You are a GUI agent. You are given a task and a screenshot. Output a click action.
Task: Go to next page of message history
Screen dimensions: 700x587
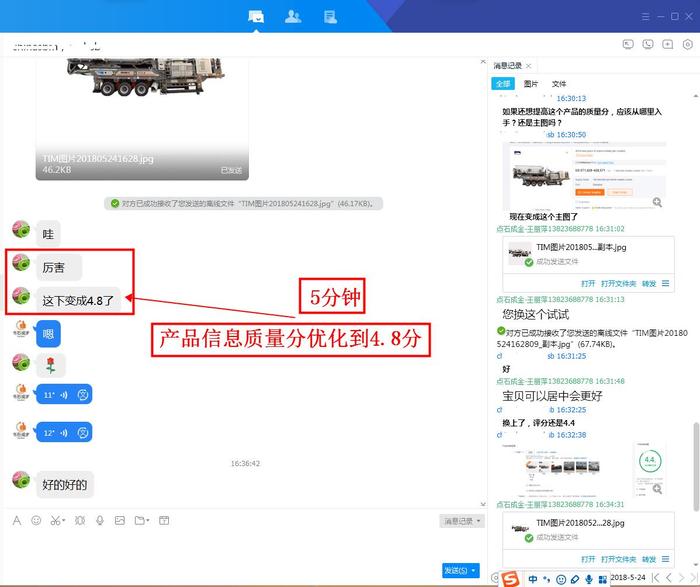click(x=681, y=578)
